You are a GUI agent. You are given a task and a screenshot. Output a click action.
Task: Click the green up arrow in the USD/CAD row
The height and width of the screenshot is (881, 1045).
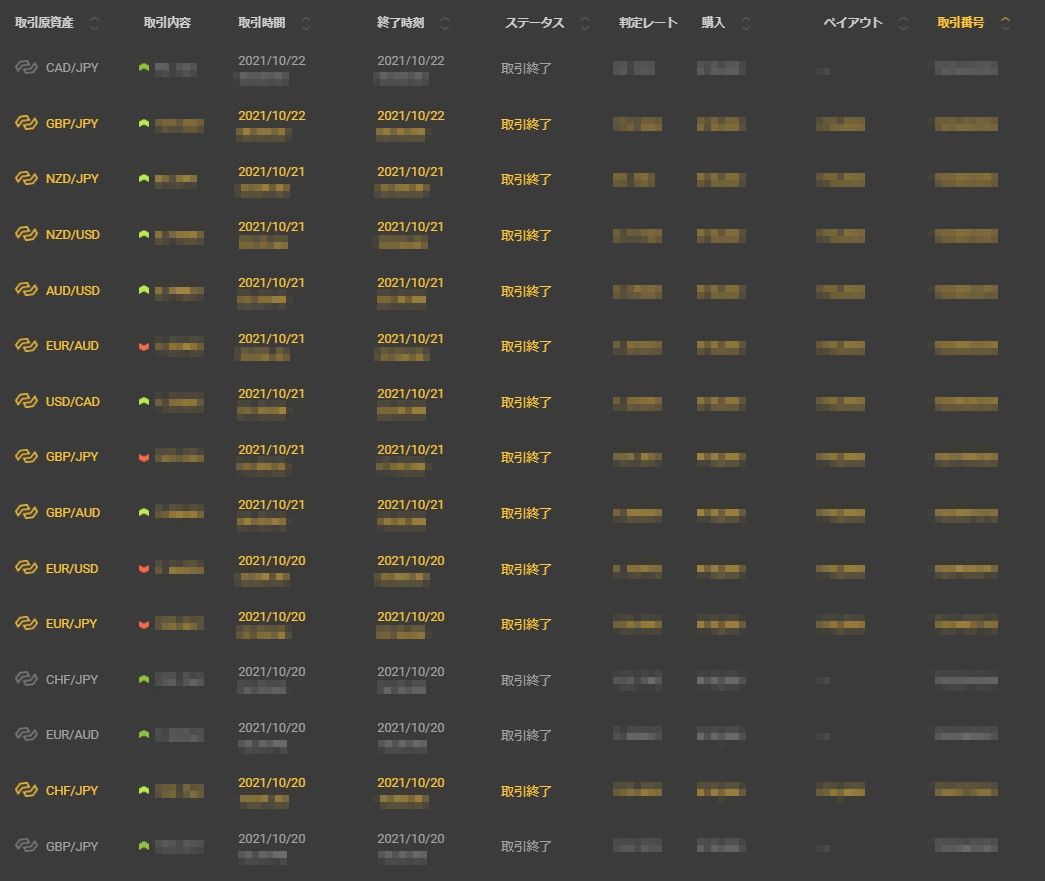tap(144, 401)
